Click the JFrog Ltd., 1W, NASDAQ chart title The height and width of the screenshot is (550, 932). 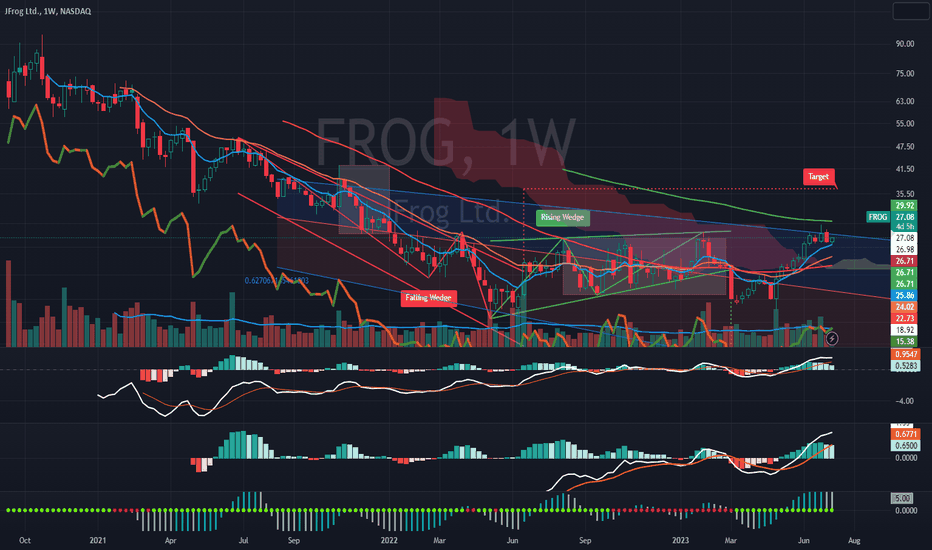pyautogui.click(x=48, y=11)
